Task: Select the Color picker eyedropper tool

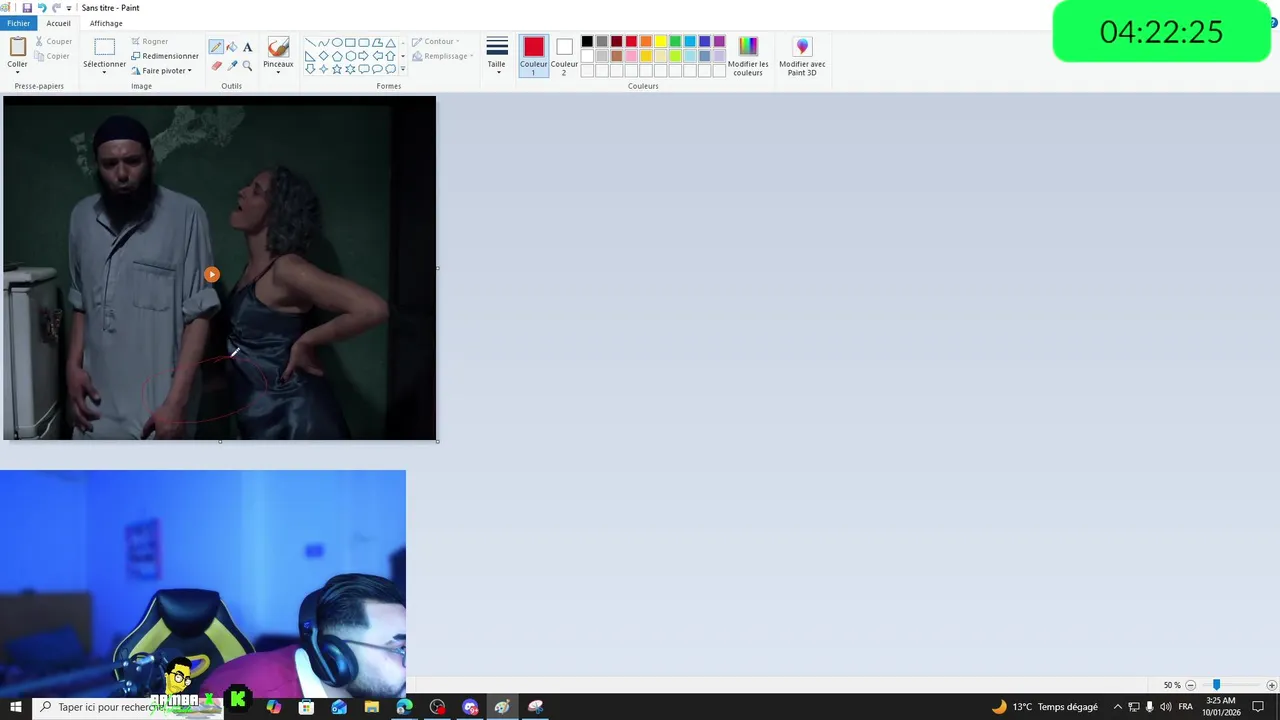Action: coord(232,65)
